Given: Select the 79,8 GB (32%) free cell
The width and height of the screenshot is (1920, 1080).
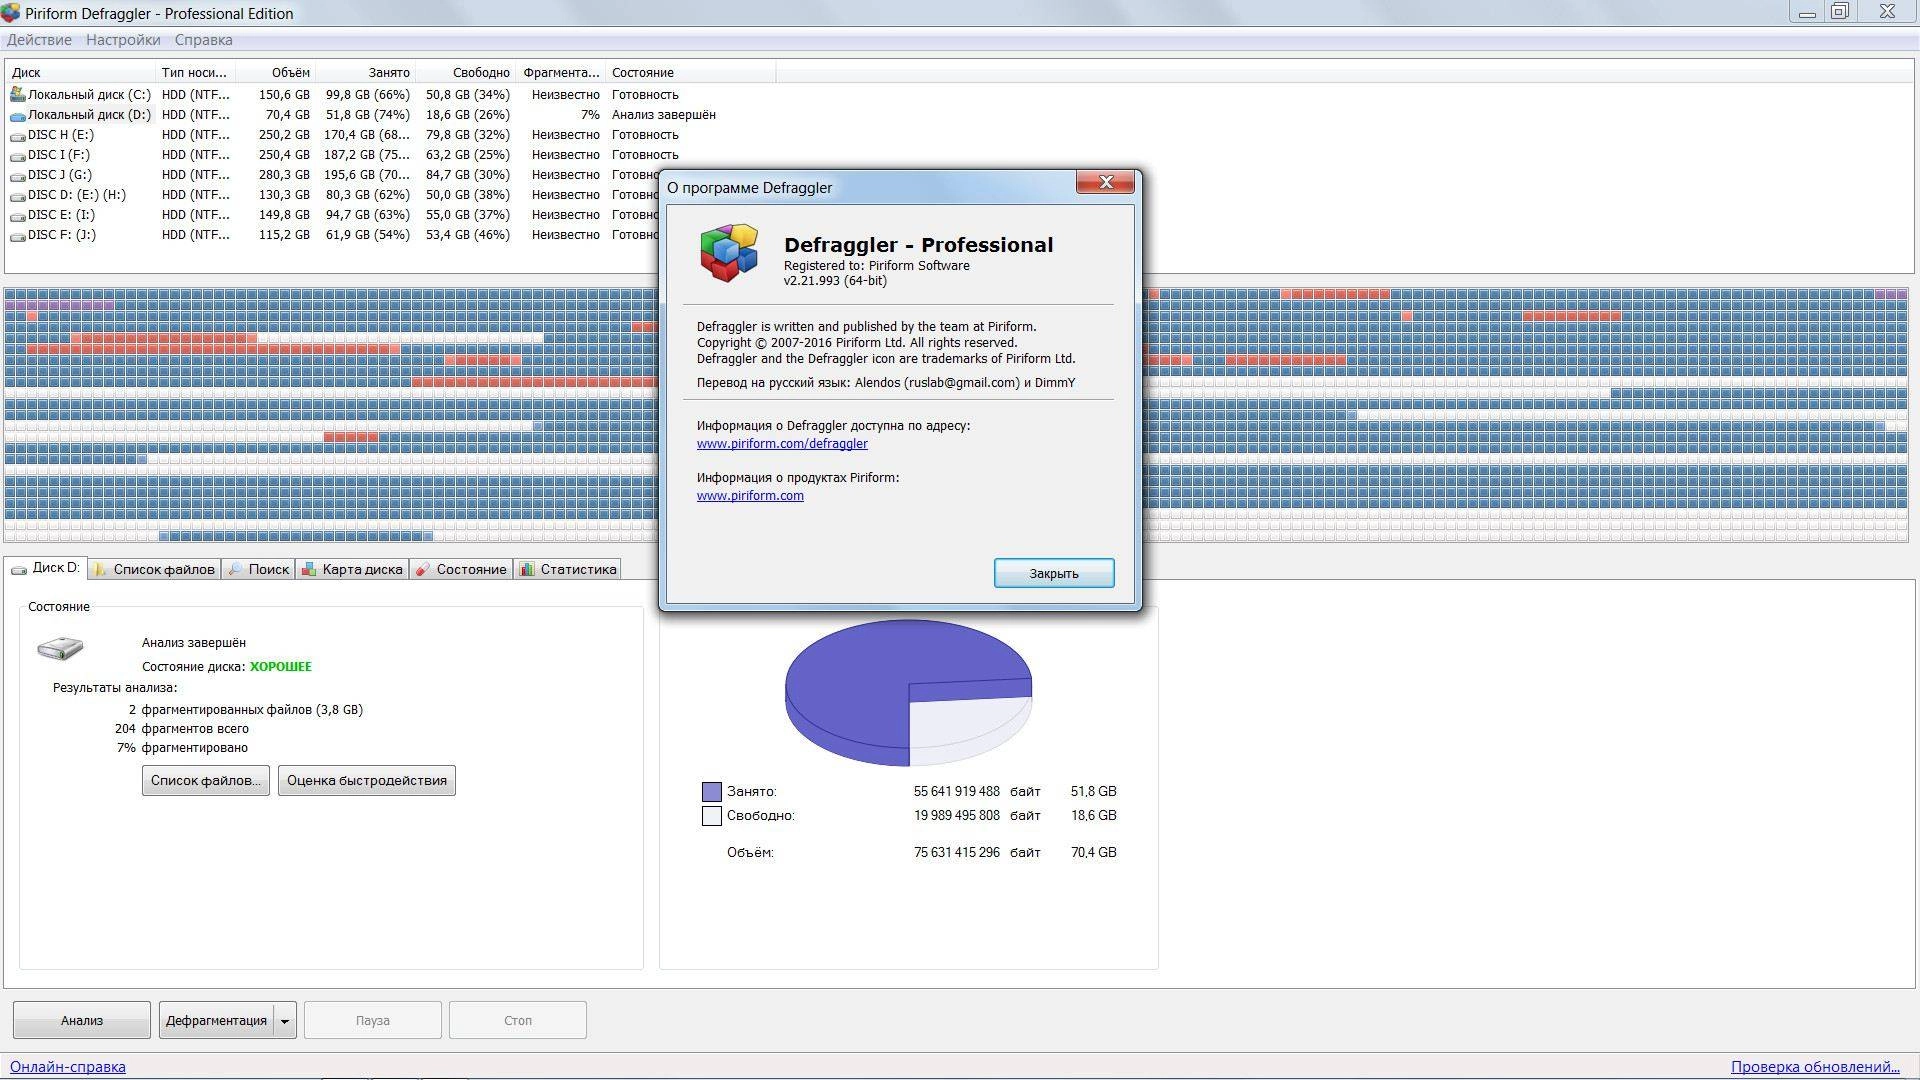Looking at the screenshot, I should point(468,135).
